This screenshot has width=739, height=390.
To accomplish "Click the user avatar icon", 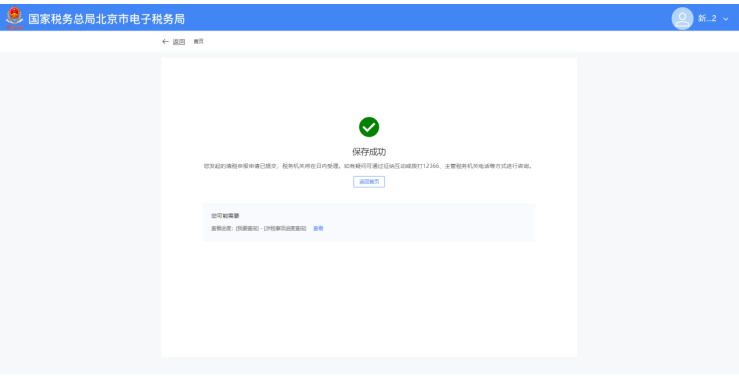I will pyautogui.click(x=682, y=19).
